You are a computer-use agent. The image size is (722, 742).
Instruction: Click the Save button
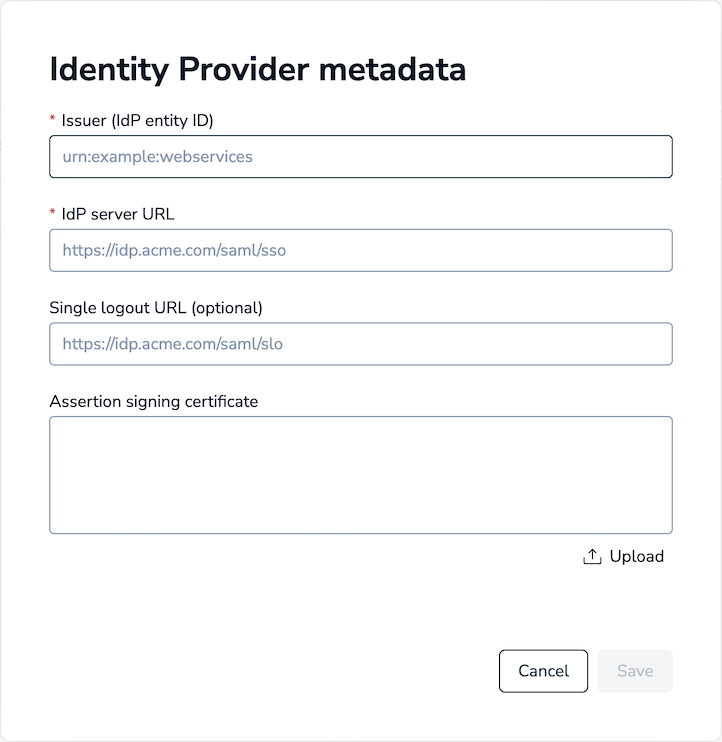tap(635, 671)
